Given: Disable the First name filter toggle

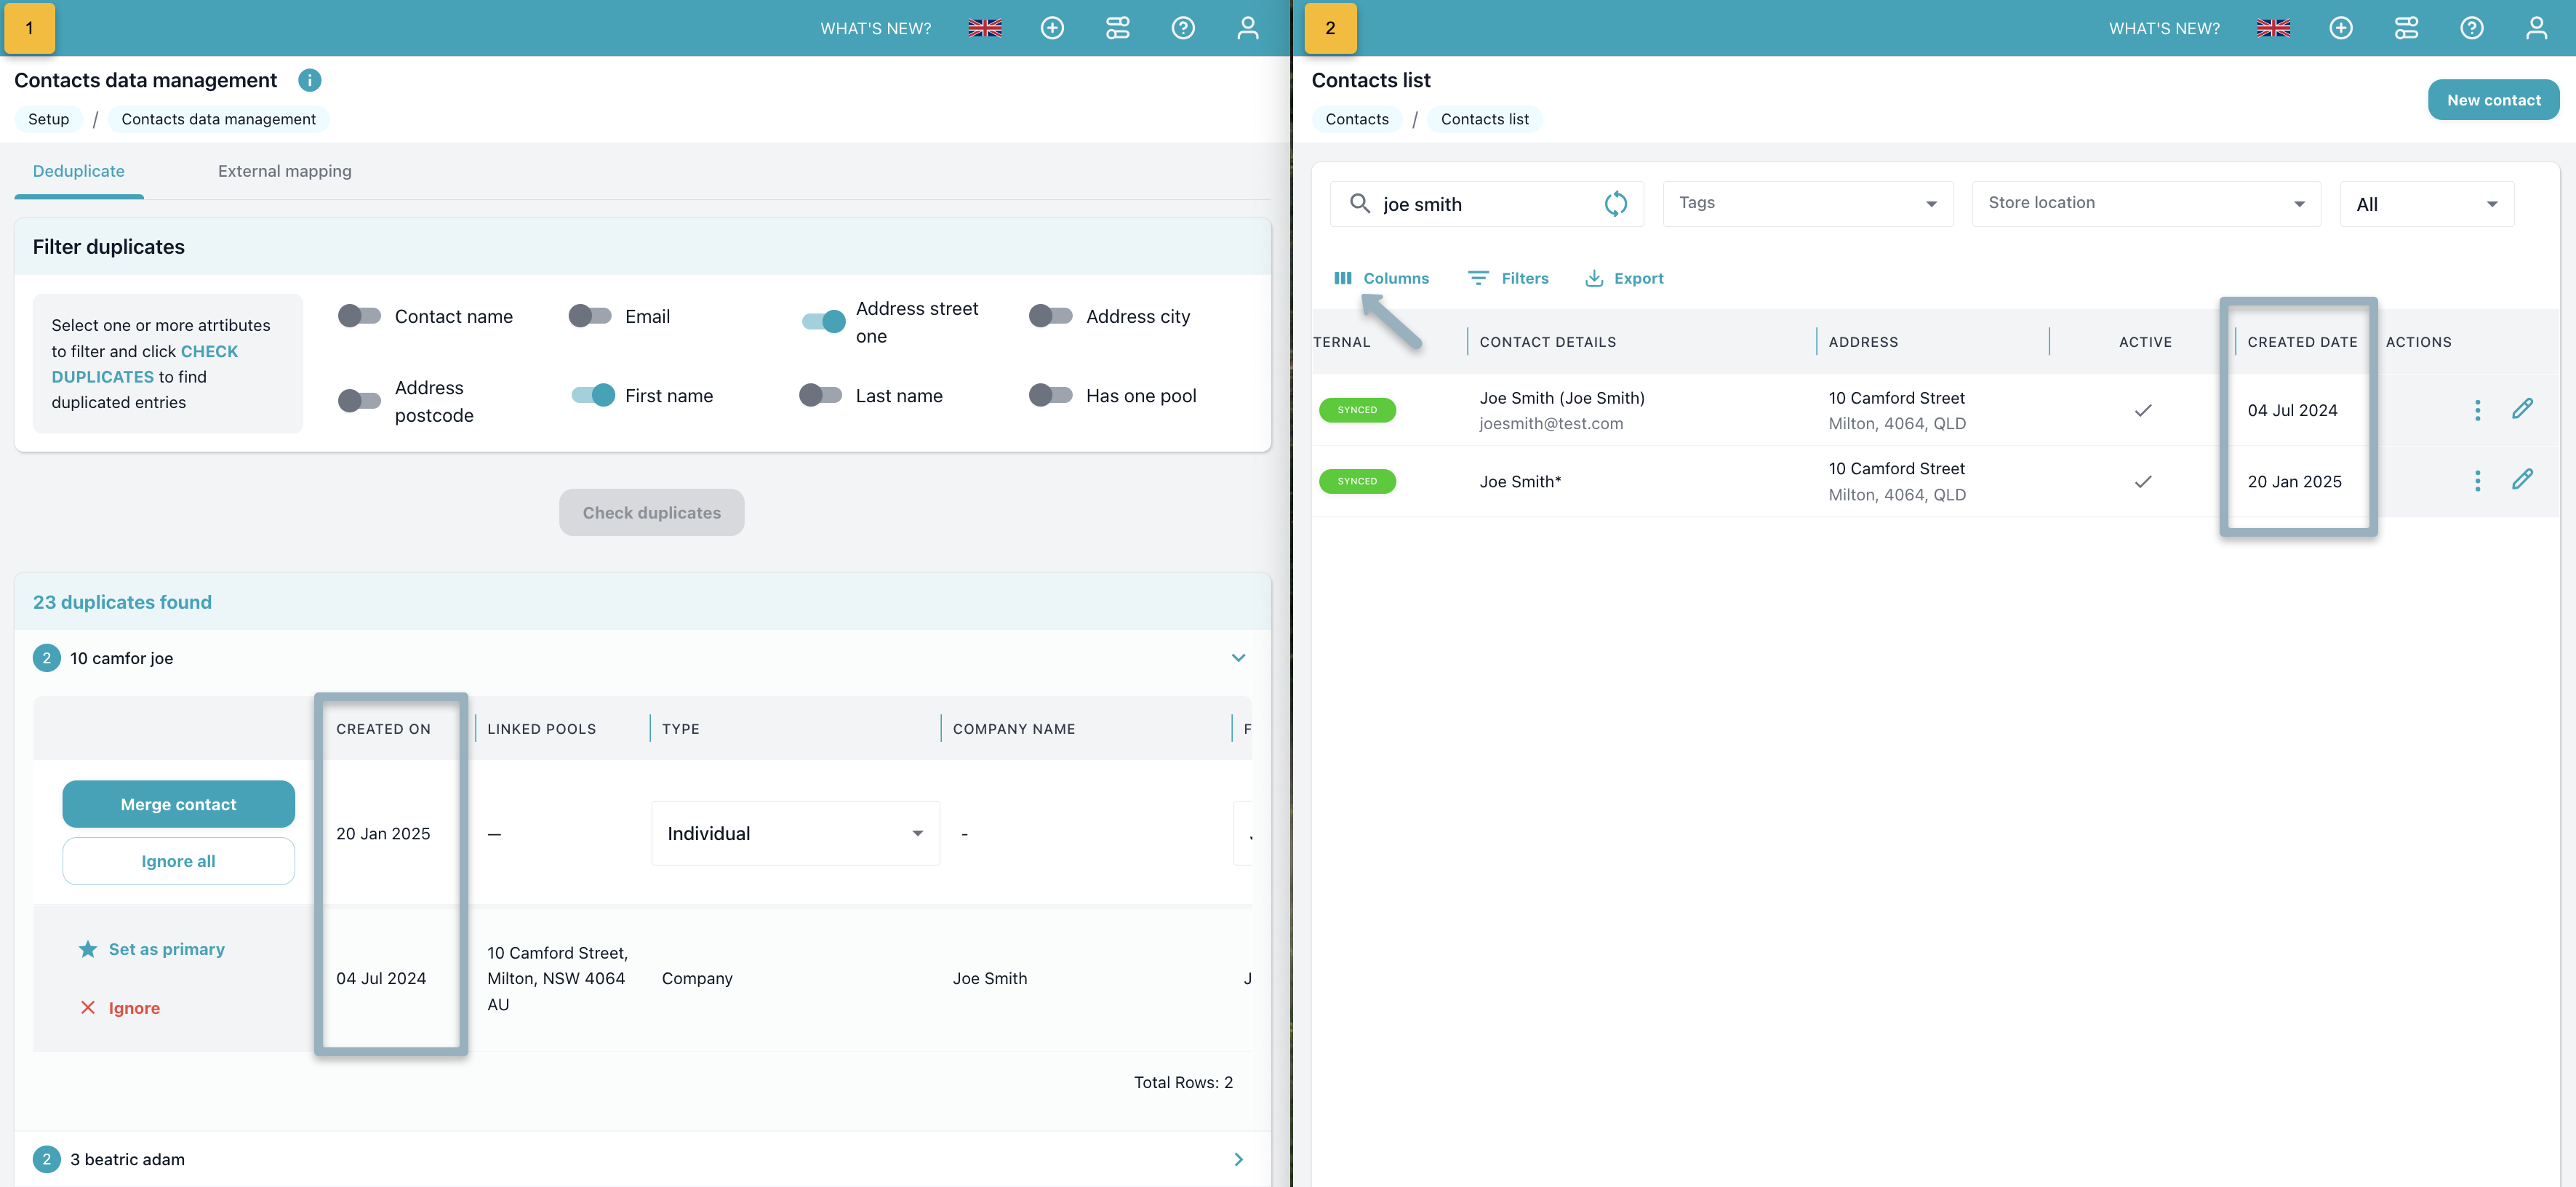Looking at the screenshot, I should click(x=593, y=395).
